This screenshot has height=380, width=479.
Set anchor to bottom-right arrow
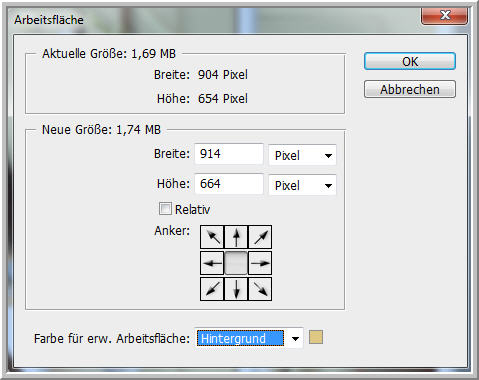(x=260, y=289)
